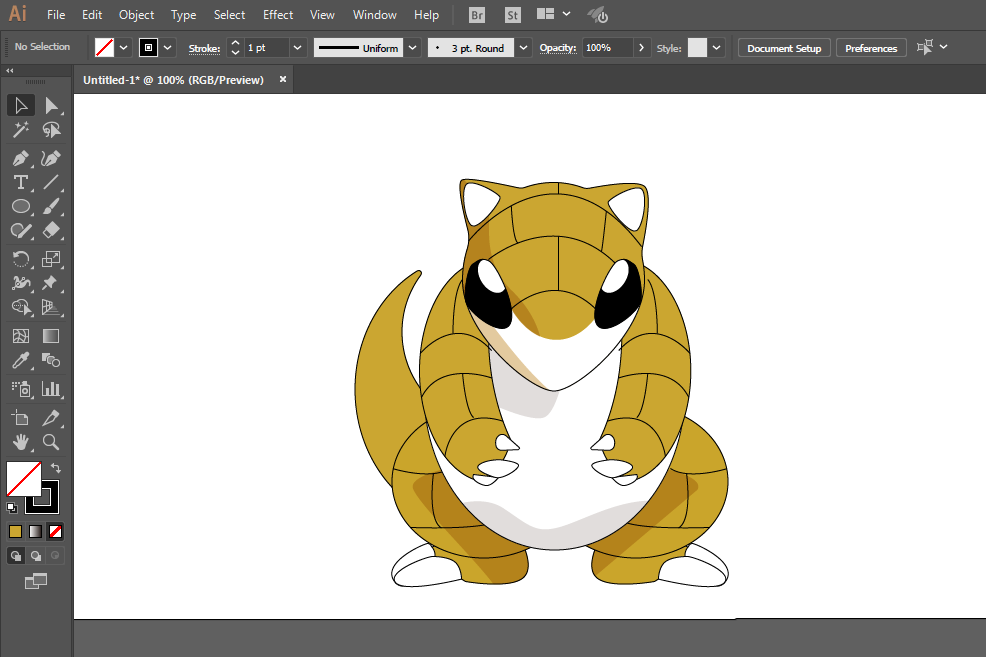Open Preferences from the control bar
Screen dimensions: 986x657
(x=871, y=48)
